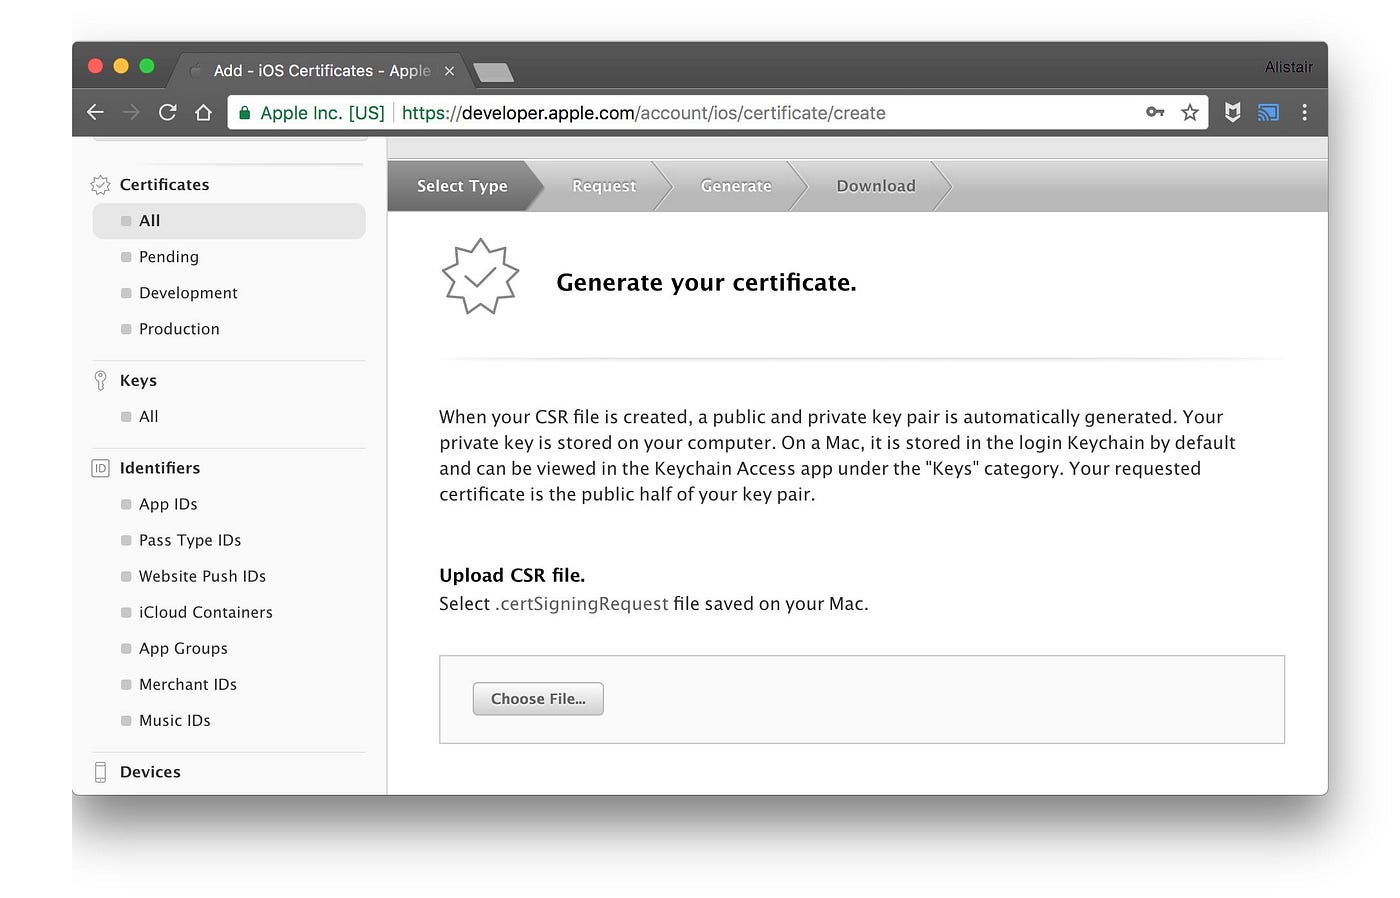
Task: Open Chrome's home page via the home icon
Action: tap(203, 112)
